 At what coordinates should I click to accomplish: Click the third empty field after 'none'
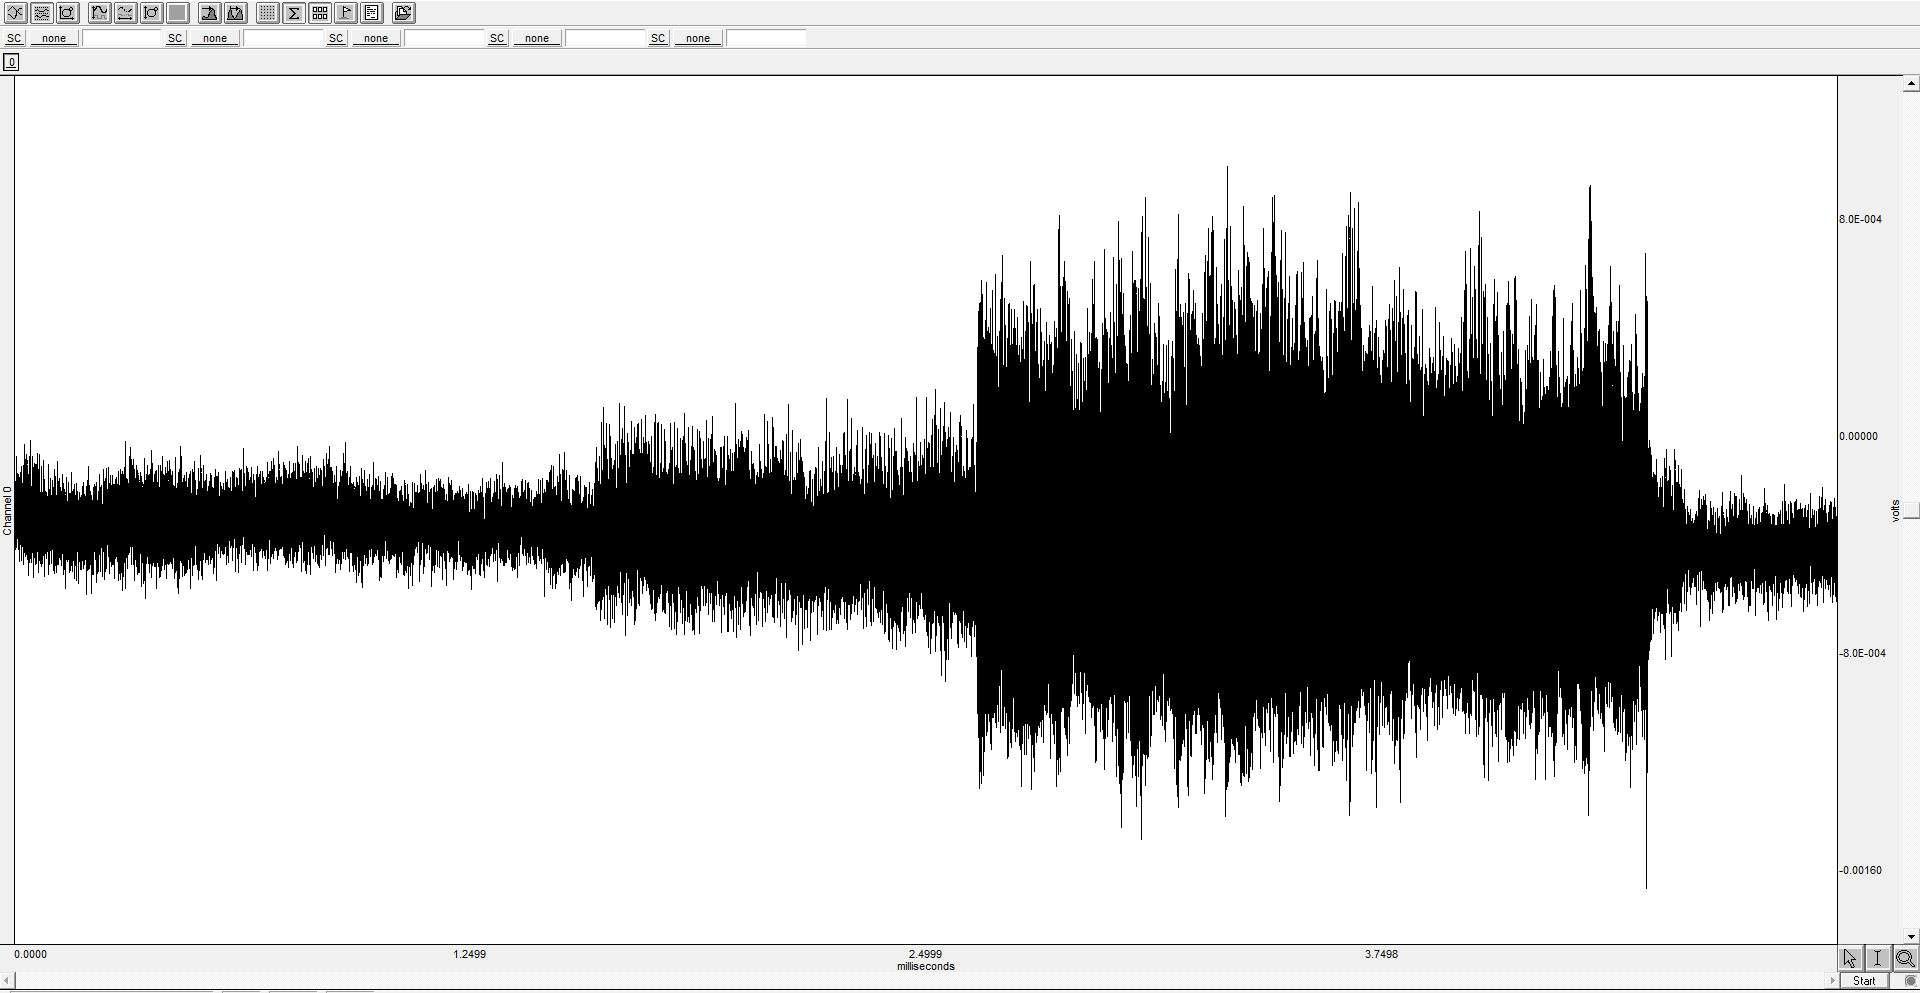tap(444, 38)
